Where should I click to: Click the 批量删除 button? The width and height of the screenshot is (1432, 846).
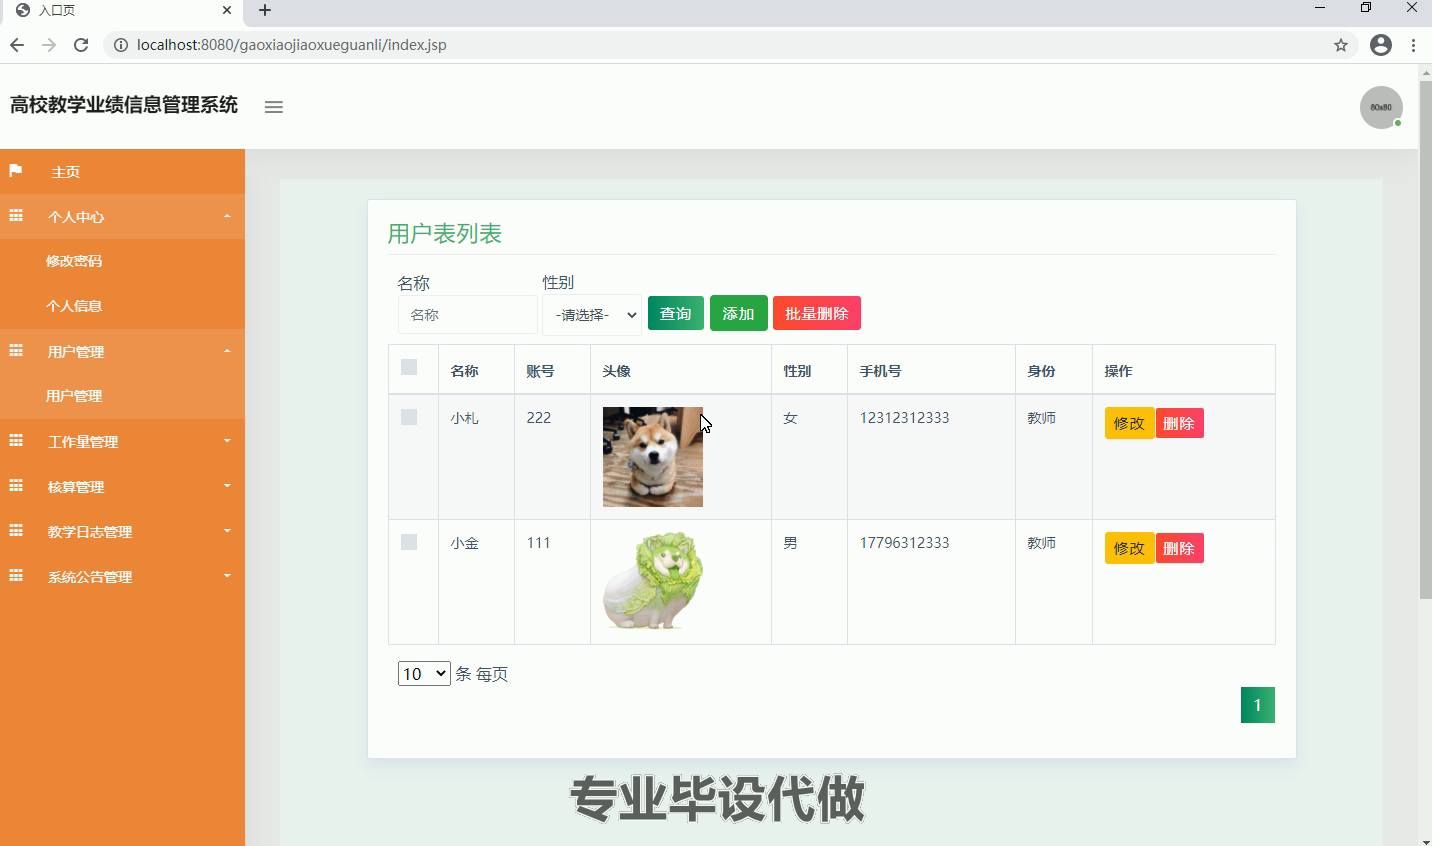click(817, 313)
